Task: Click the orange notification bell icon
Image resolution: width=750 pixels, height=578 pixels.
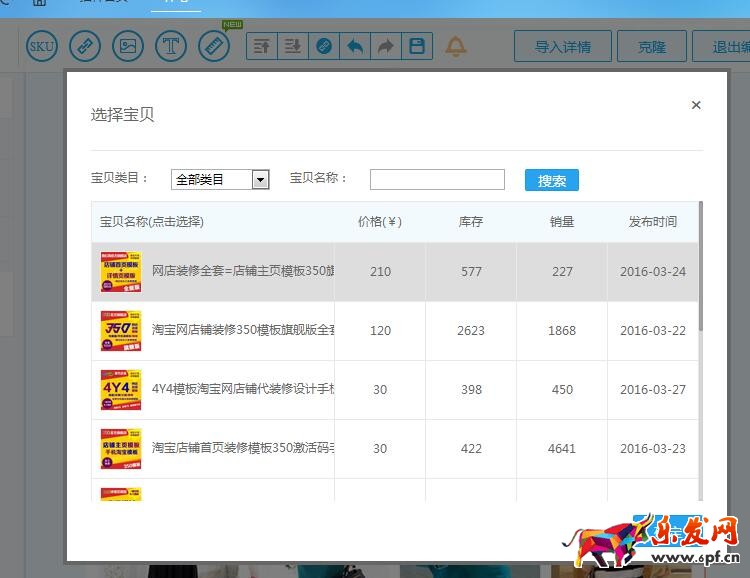Action: tap(456, 46)
